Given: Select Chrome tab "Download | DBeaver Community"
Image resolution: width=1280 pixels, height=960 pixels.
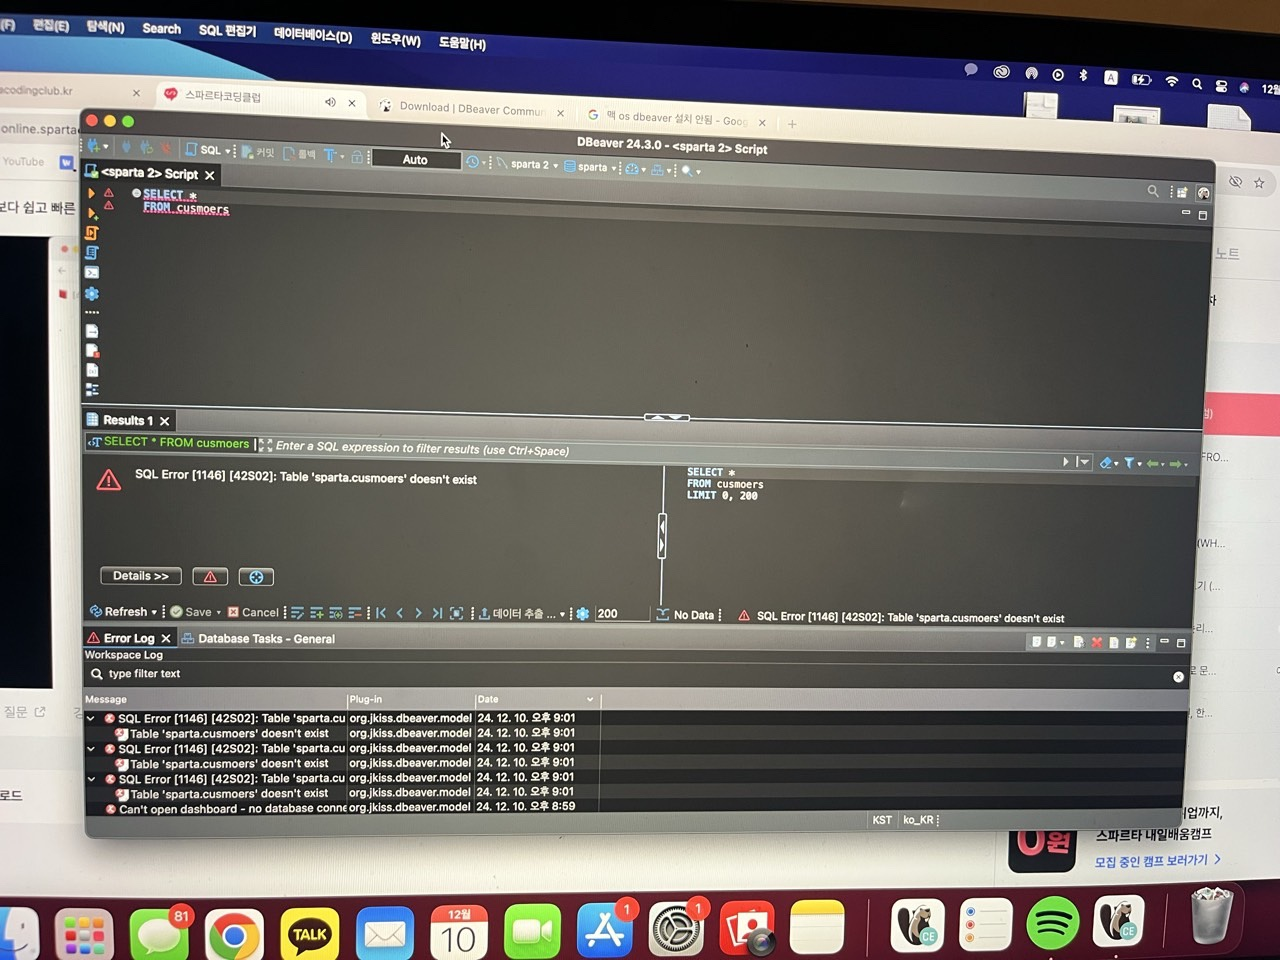Looking at the screenshot, I should tap(472, 109).
